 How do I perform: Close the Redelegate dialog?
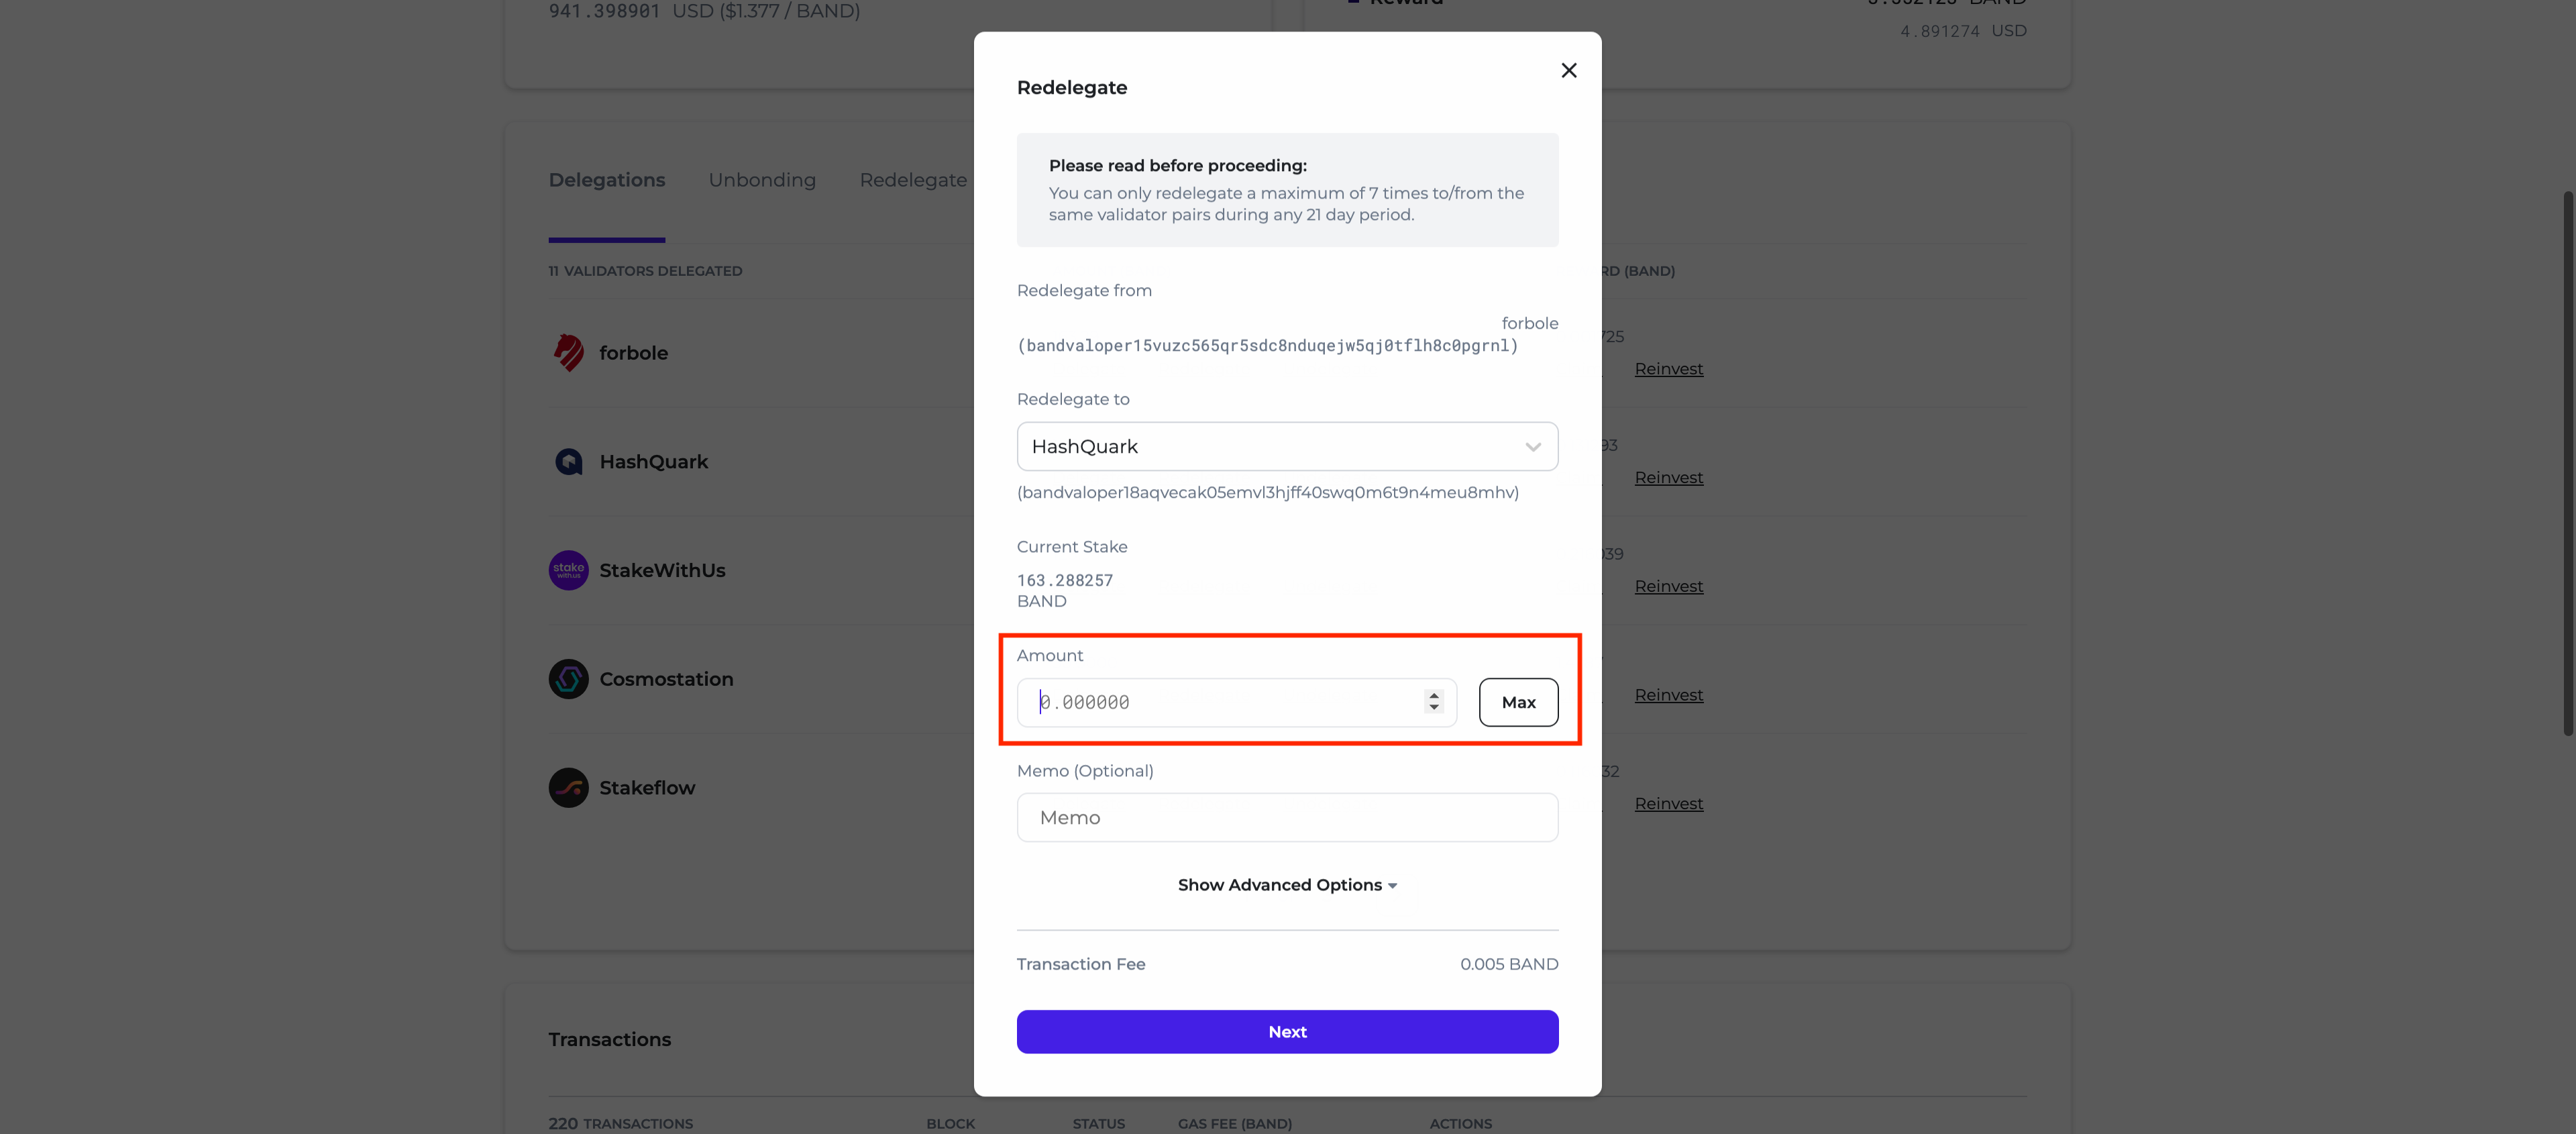[x=1568, y=70]
